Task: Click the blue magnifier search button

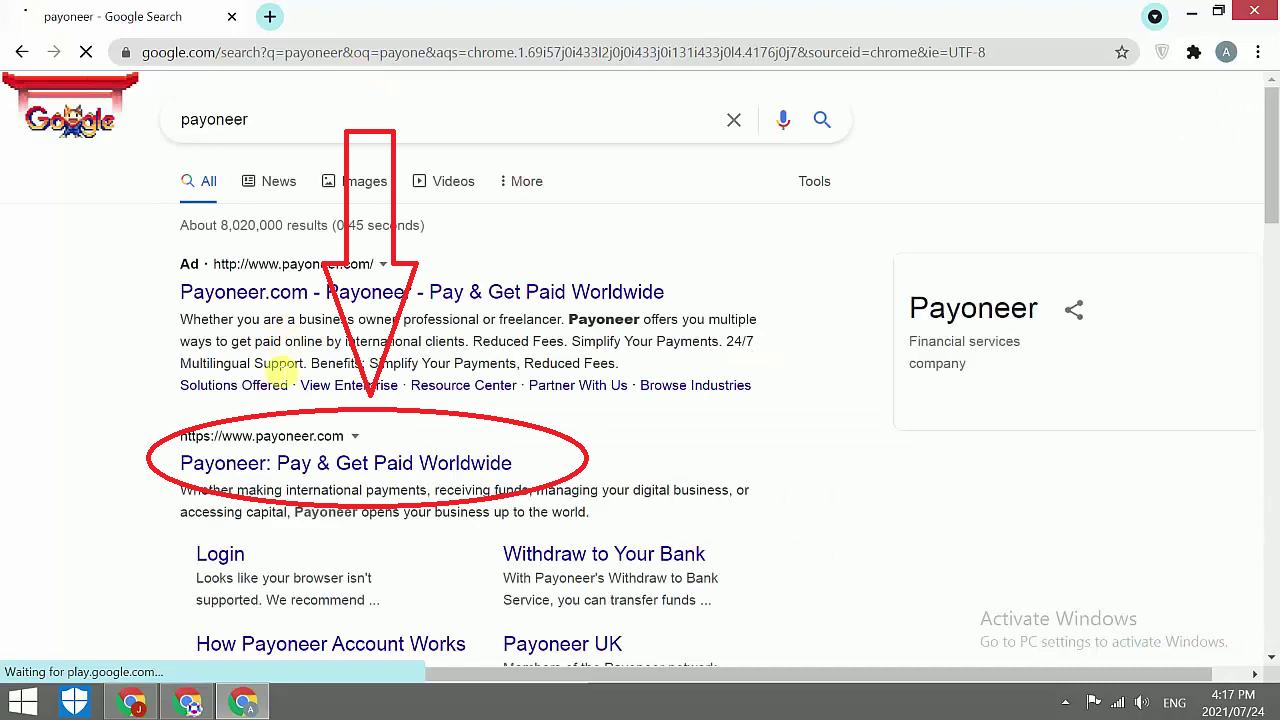Action: point(822,120)
